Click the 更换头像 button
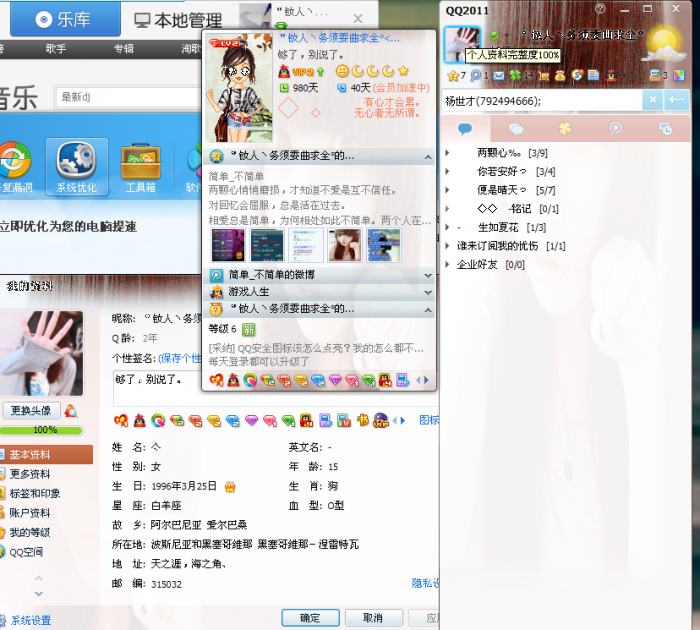The image size is (700, 630). click(31, 410)
